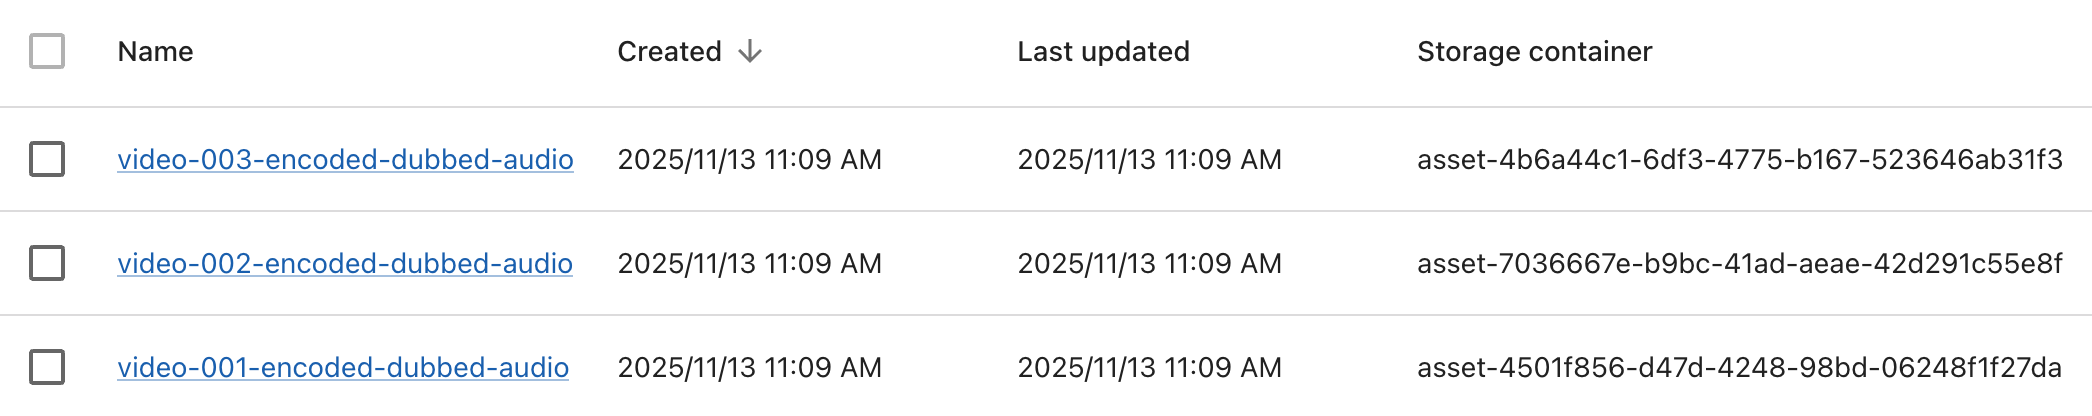Click Created date of video-003 row
This screenshot has height=416, width=2092.
point(749,159)
